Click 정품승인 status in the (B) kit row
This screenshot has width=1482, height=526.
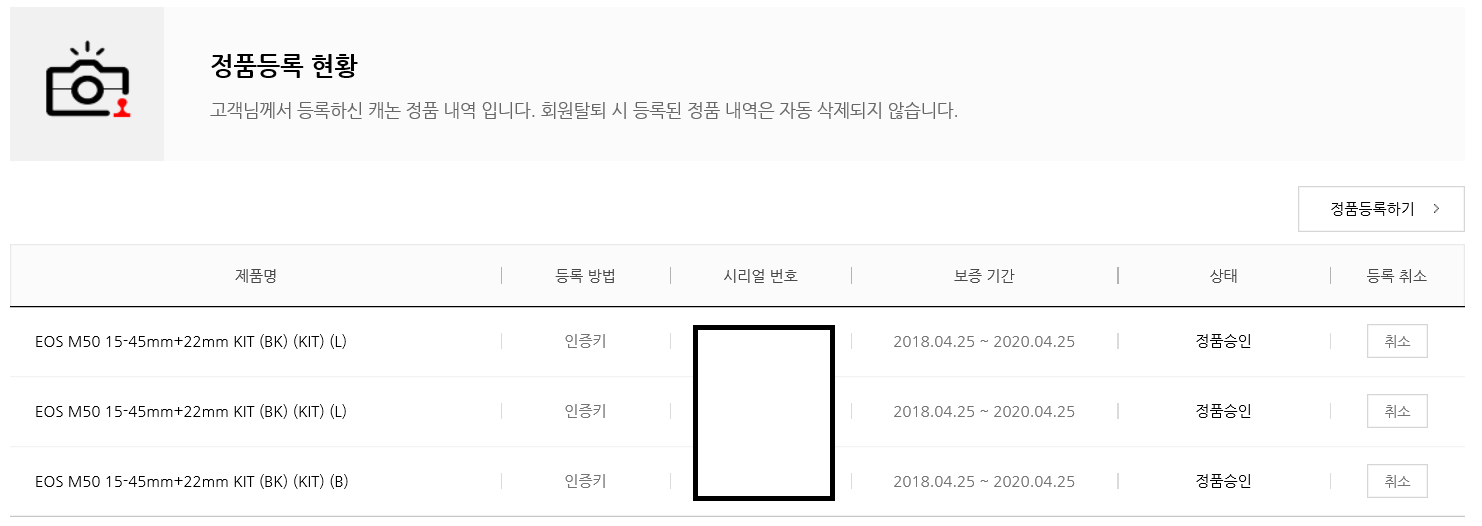[x=1223, y=481]
